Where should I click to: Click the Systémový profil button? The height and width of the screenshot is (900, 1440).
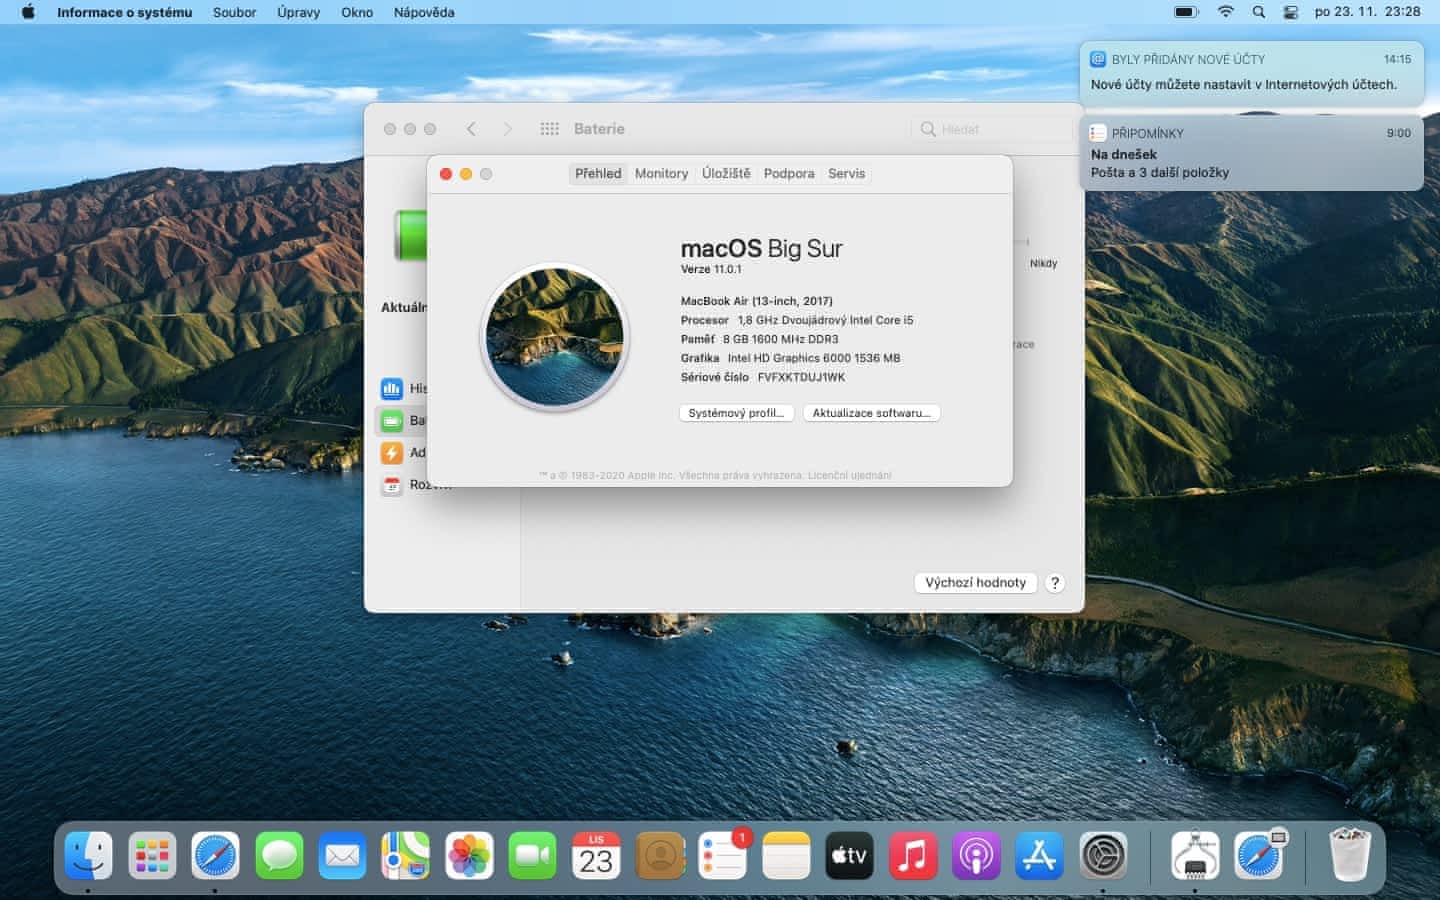coord(736,413)
